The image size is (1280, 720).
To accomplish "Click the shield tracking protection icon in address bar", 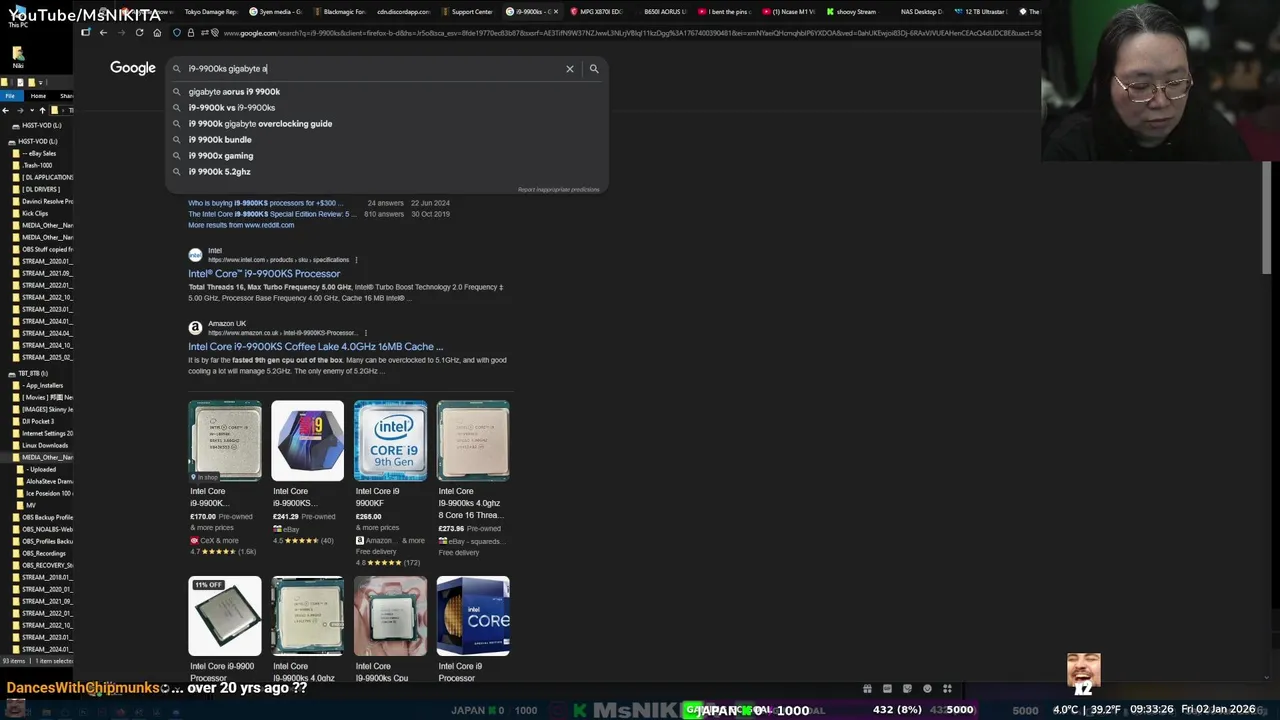I will click(177, 33).
